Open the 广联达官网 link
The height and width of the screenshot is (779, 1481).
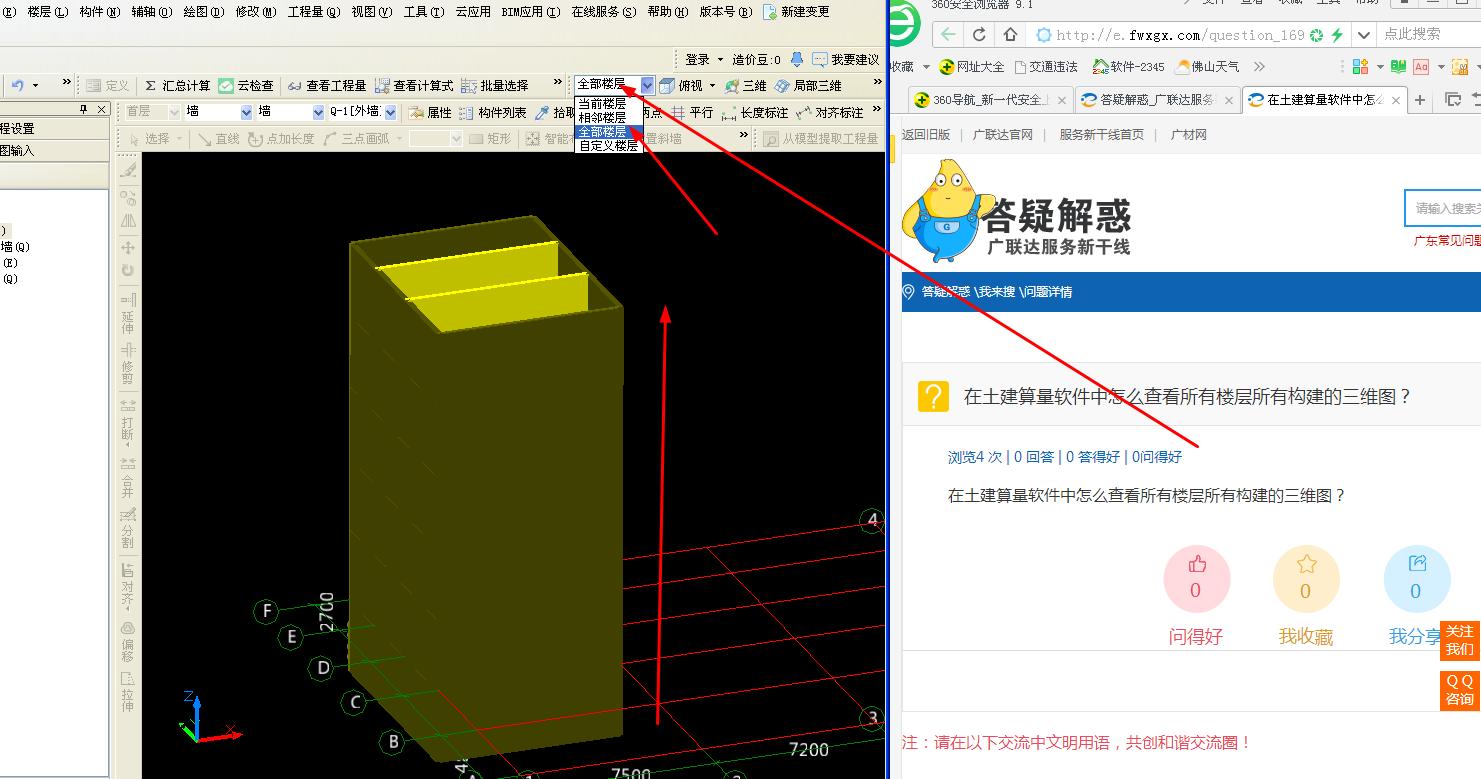tap(1003, 135)
